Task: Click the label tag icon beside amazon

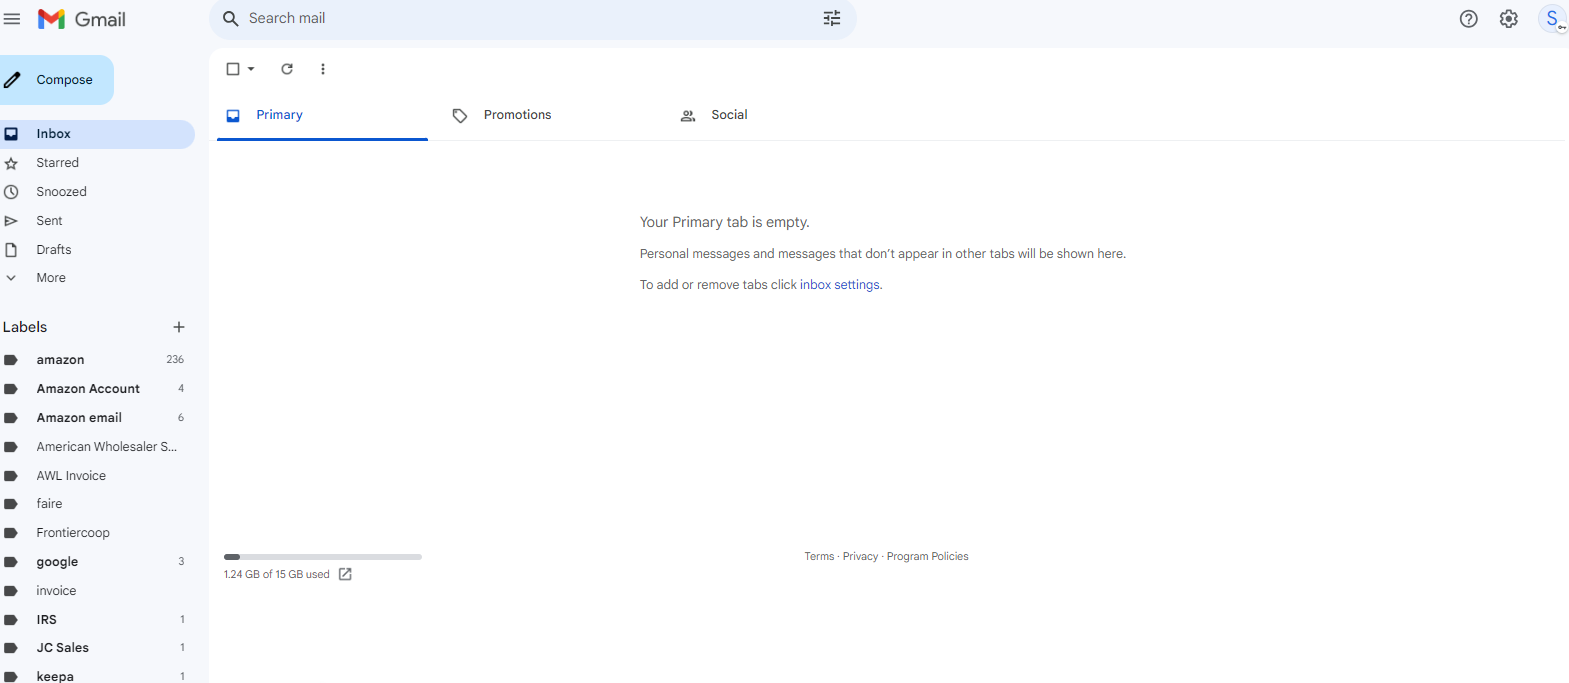Action: click(11, 360)
